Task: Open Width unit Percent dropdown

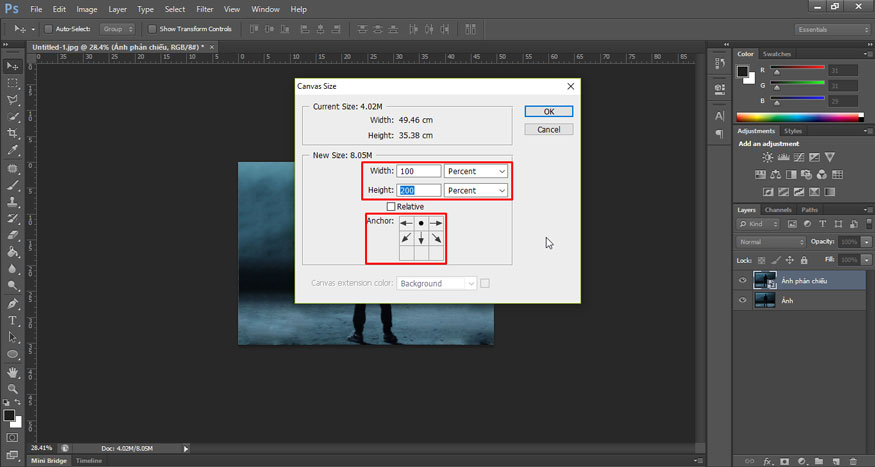Action: click(x=475, y=171)
